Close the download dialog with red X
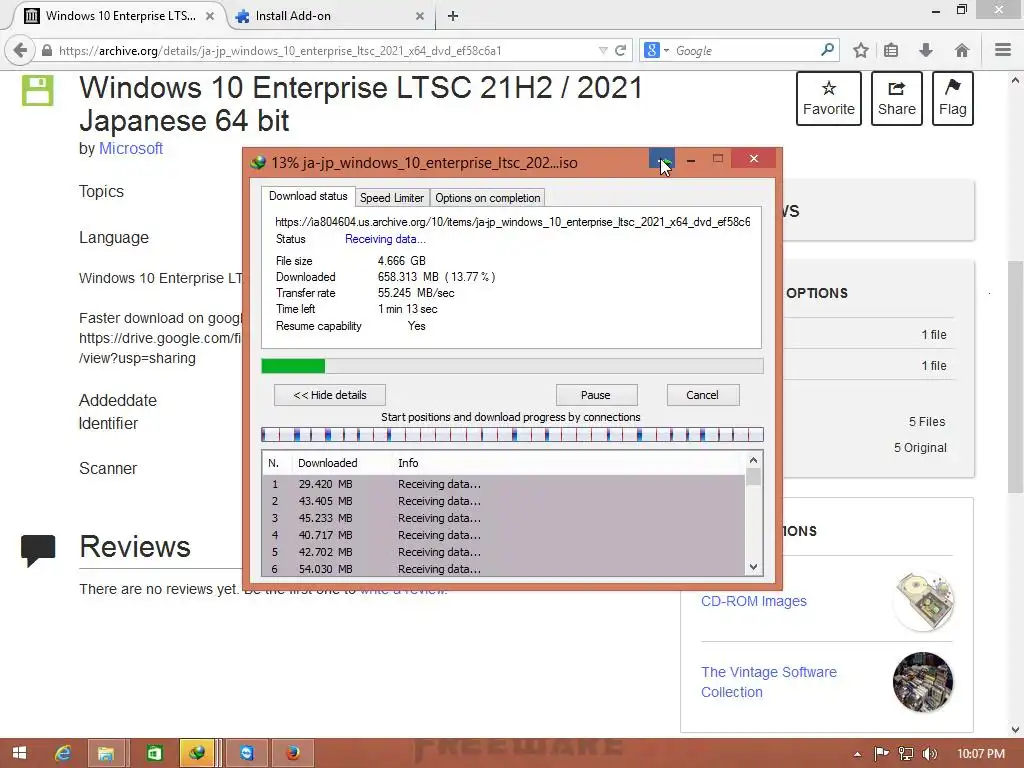This screenshot has height=768, width=1024. pyautogui.click(x=754, y=158)
